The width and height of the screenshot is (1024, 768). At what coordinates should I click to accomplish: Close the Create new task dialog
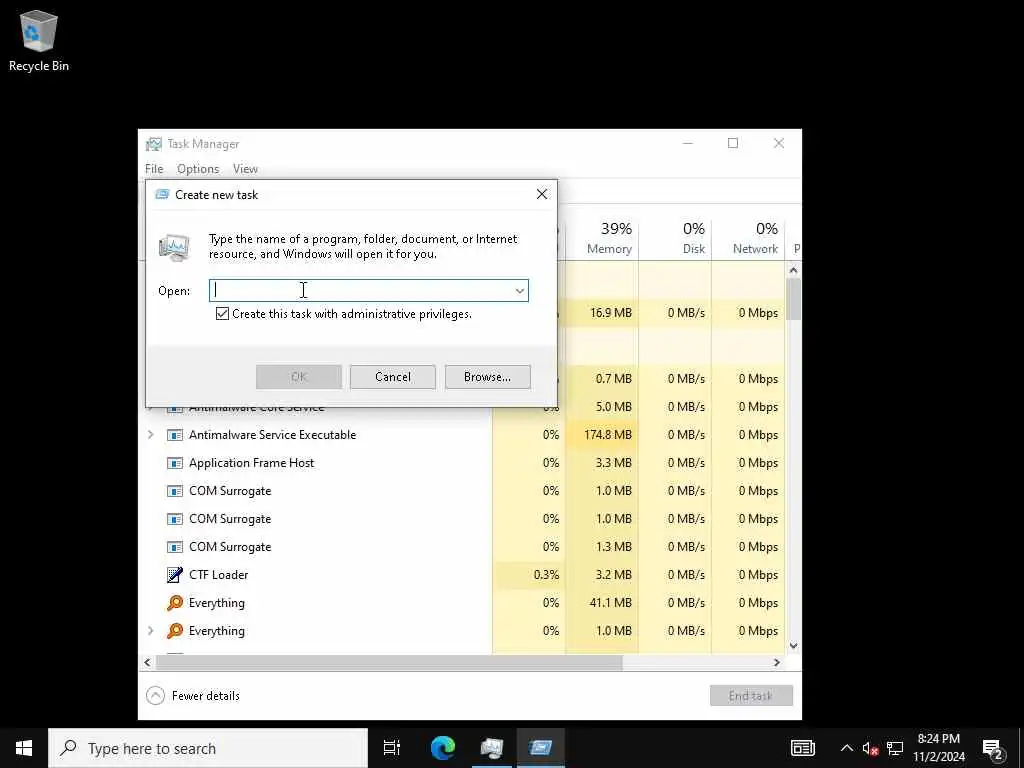coord(541,195)
